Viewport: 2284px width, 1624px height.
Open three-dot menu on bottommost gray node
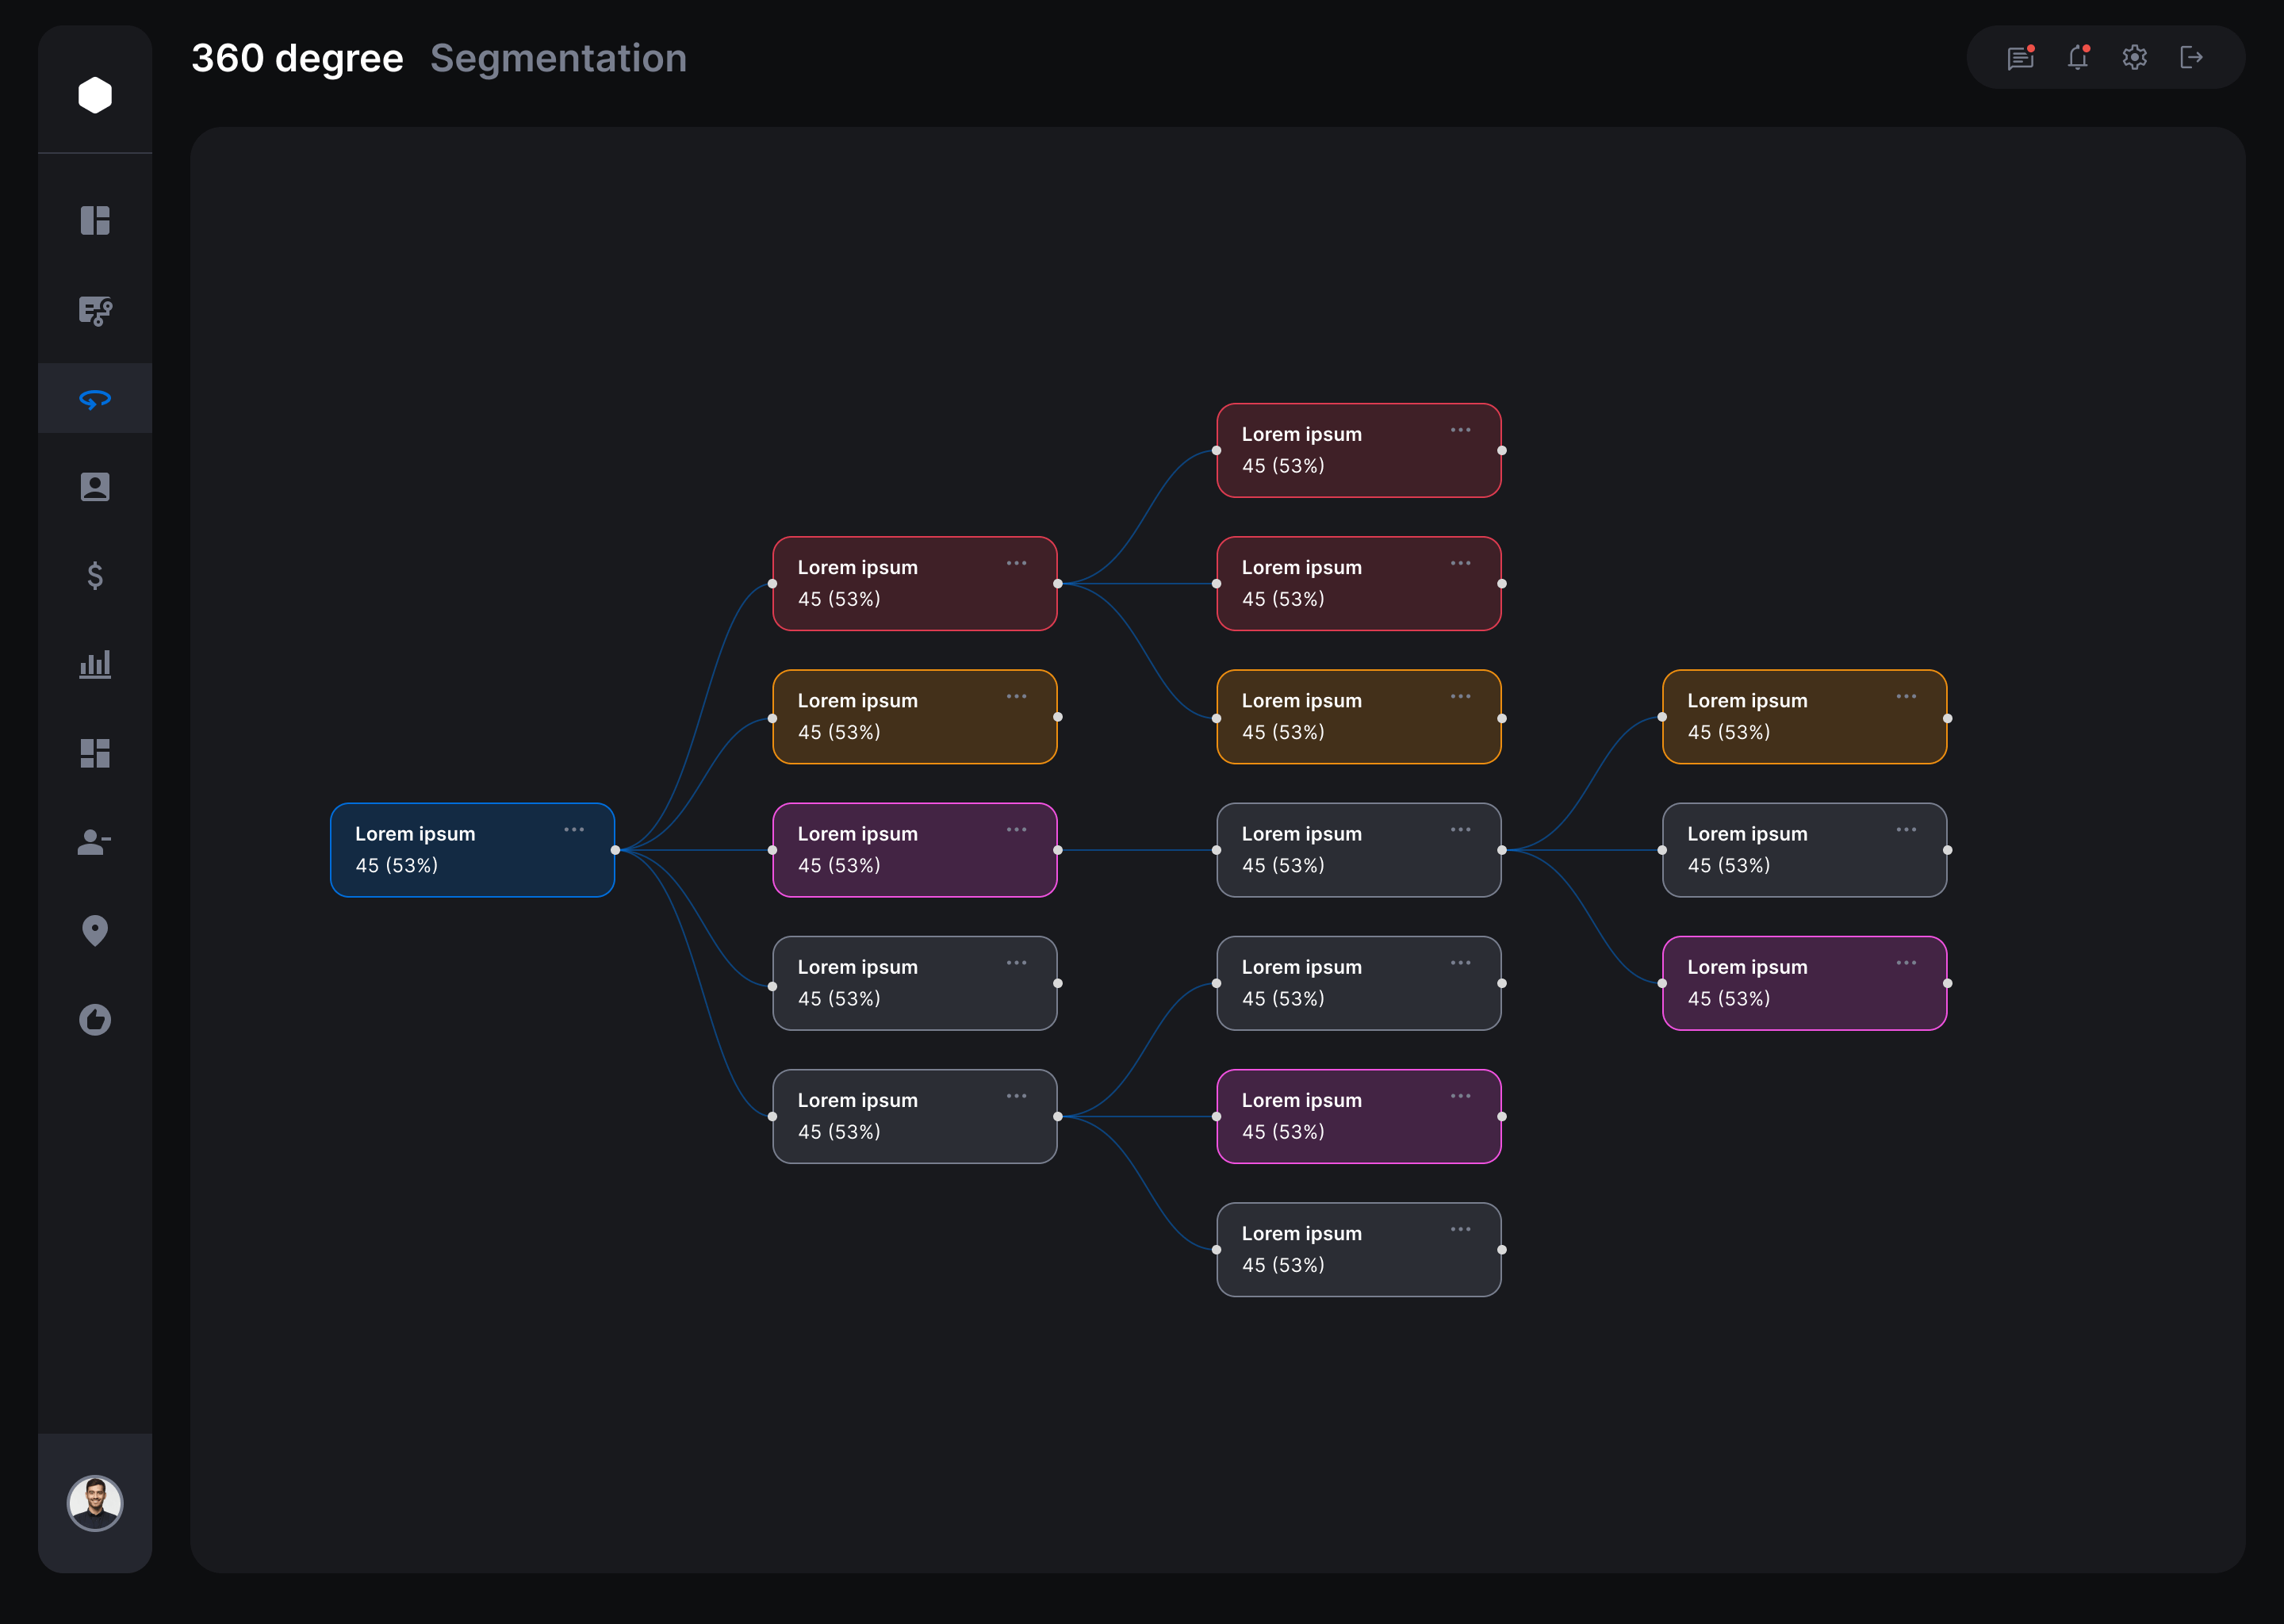1461,1229
